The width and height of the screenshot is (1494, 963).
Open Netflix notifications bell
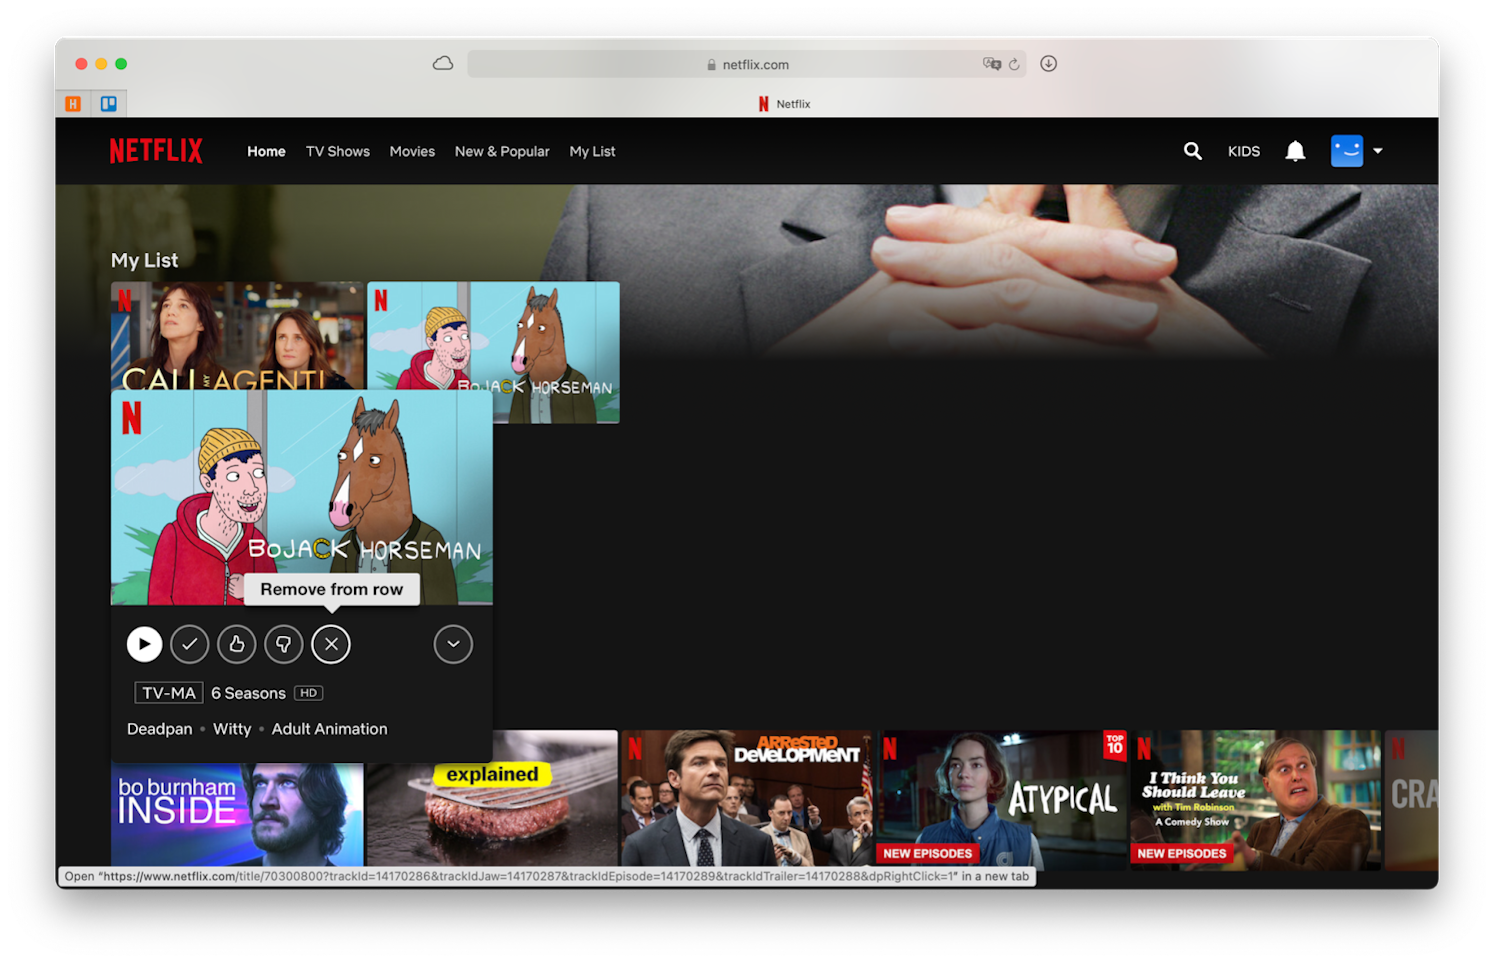pyautogui.click(x=1295, y=151)
